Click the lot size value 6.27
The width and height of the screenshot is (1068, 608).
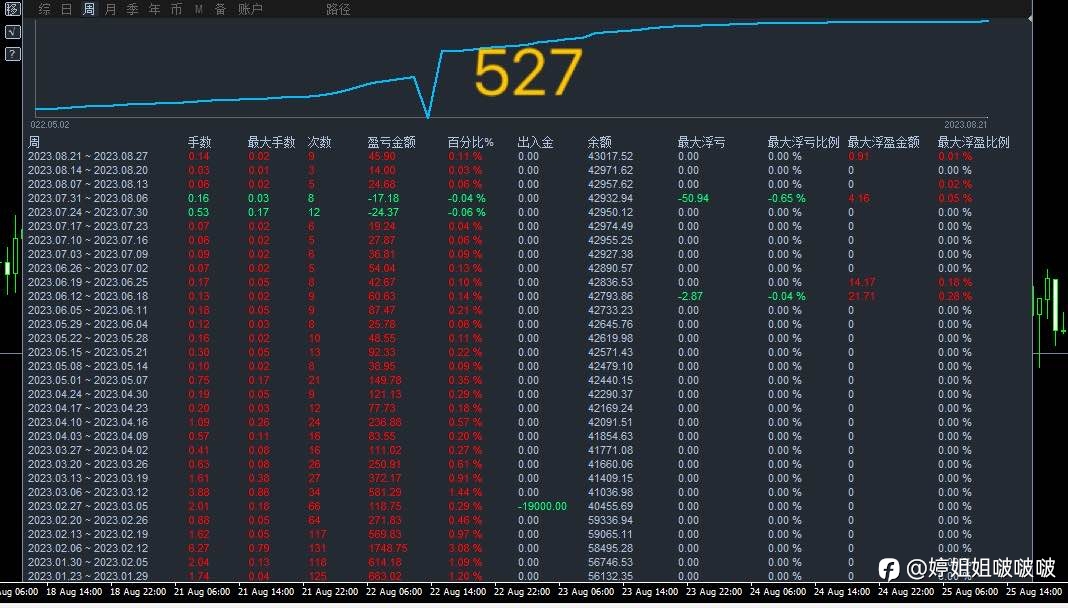199,548
